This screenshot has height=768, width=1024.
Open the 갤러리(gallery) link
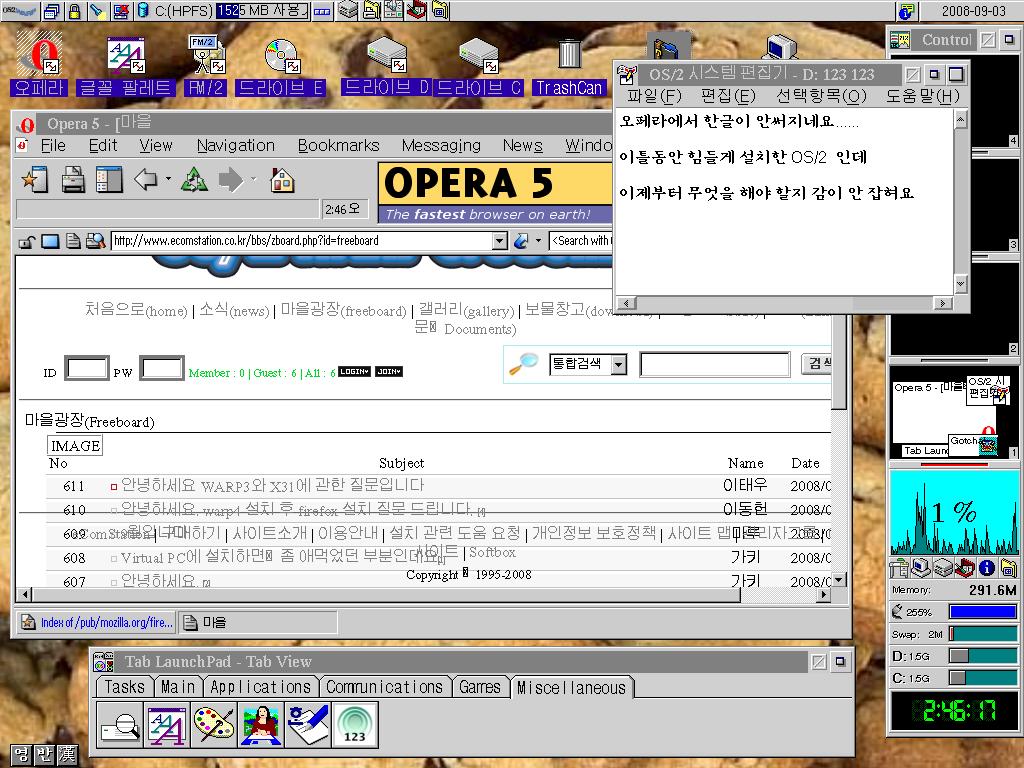[466, 310]
